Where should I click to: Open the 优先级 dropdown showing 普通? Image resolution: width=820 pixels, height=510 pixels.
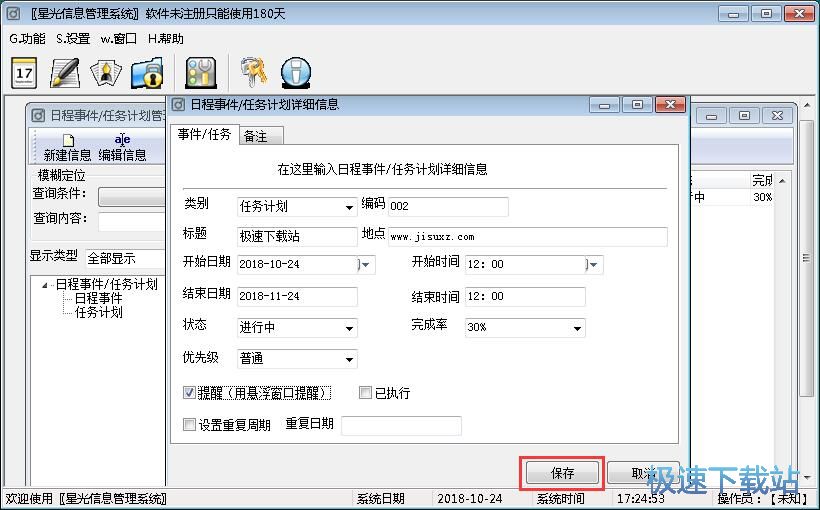297,359
